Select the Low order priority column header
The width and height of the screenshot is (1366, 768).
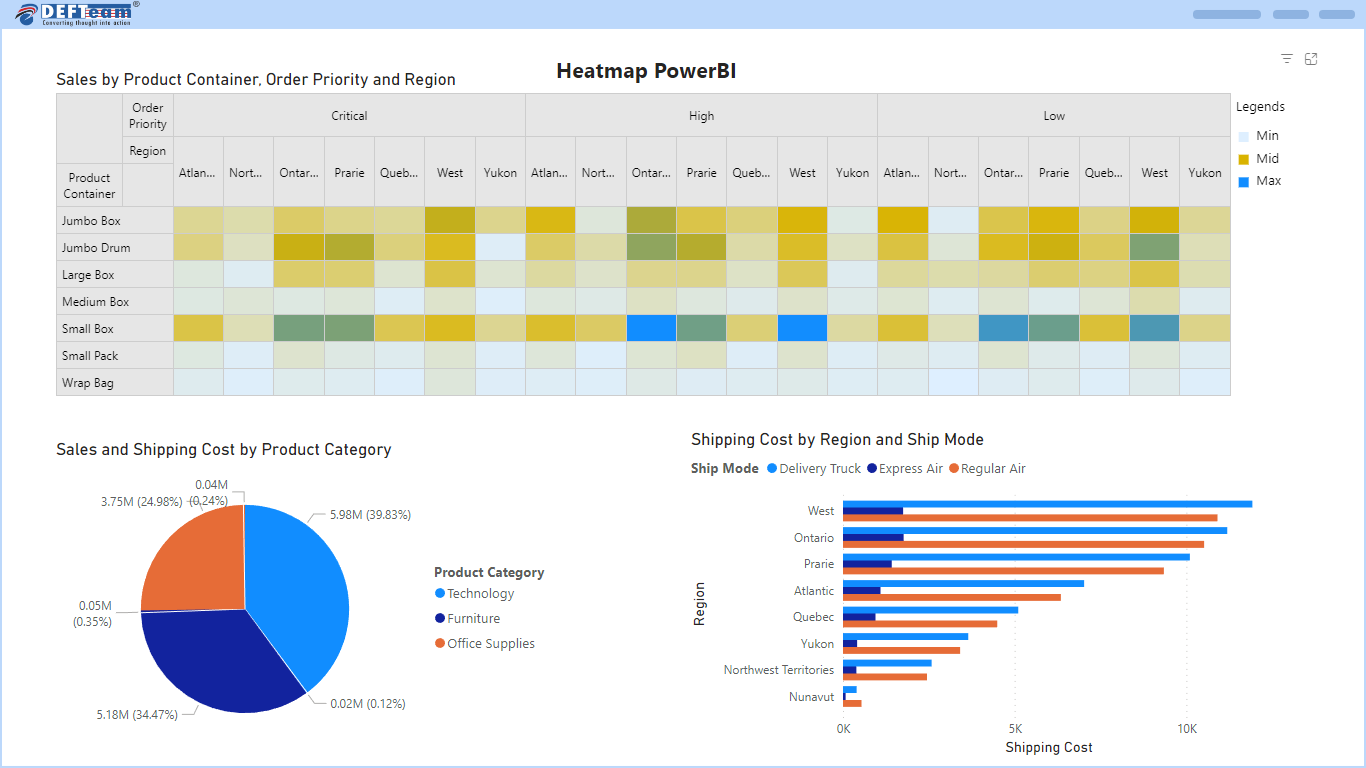pyautogui.click(x=1054, y=116)
